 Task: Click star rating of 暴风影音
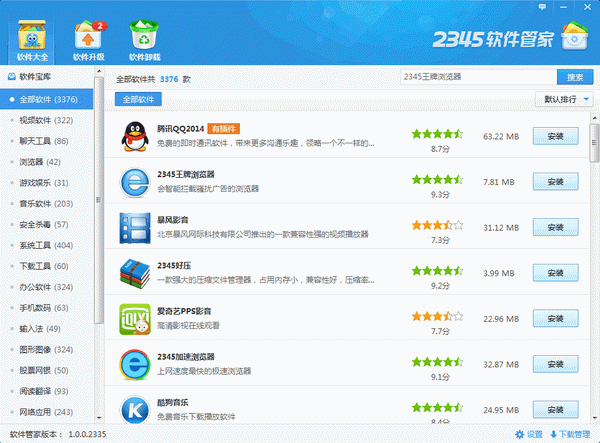(437, 225)
